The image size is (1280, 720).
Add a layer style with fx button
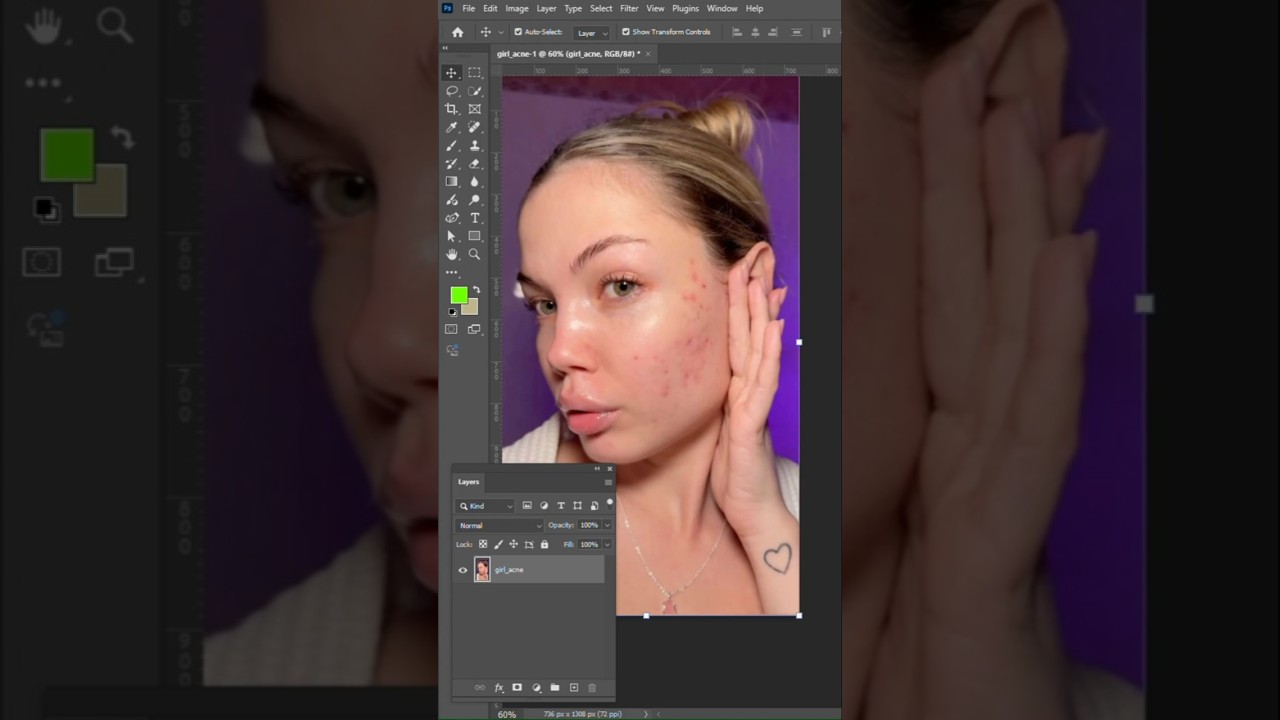click(498, 688)
